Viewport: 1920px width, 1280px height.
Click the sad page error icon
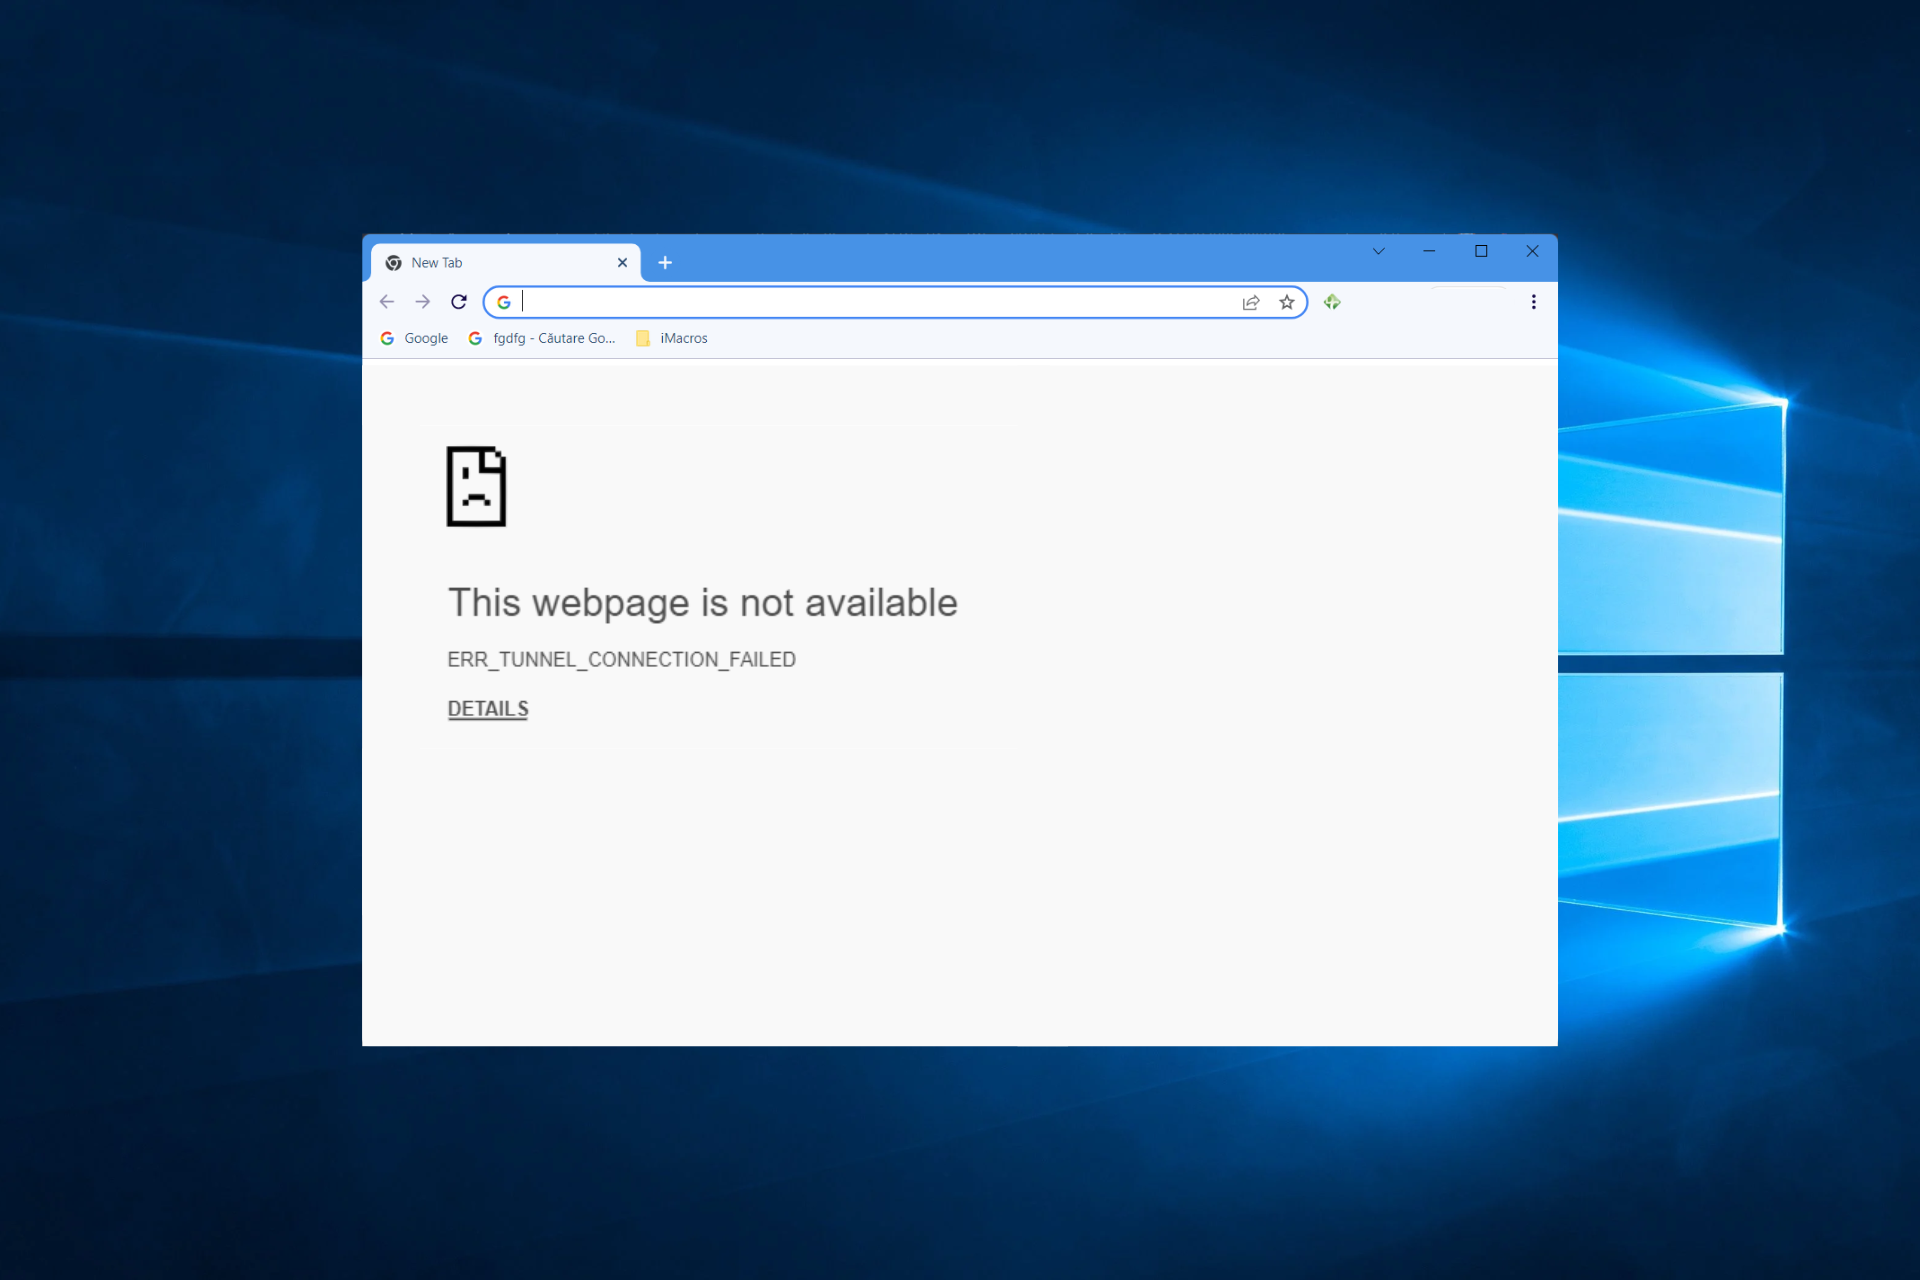click(476, 486)
